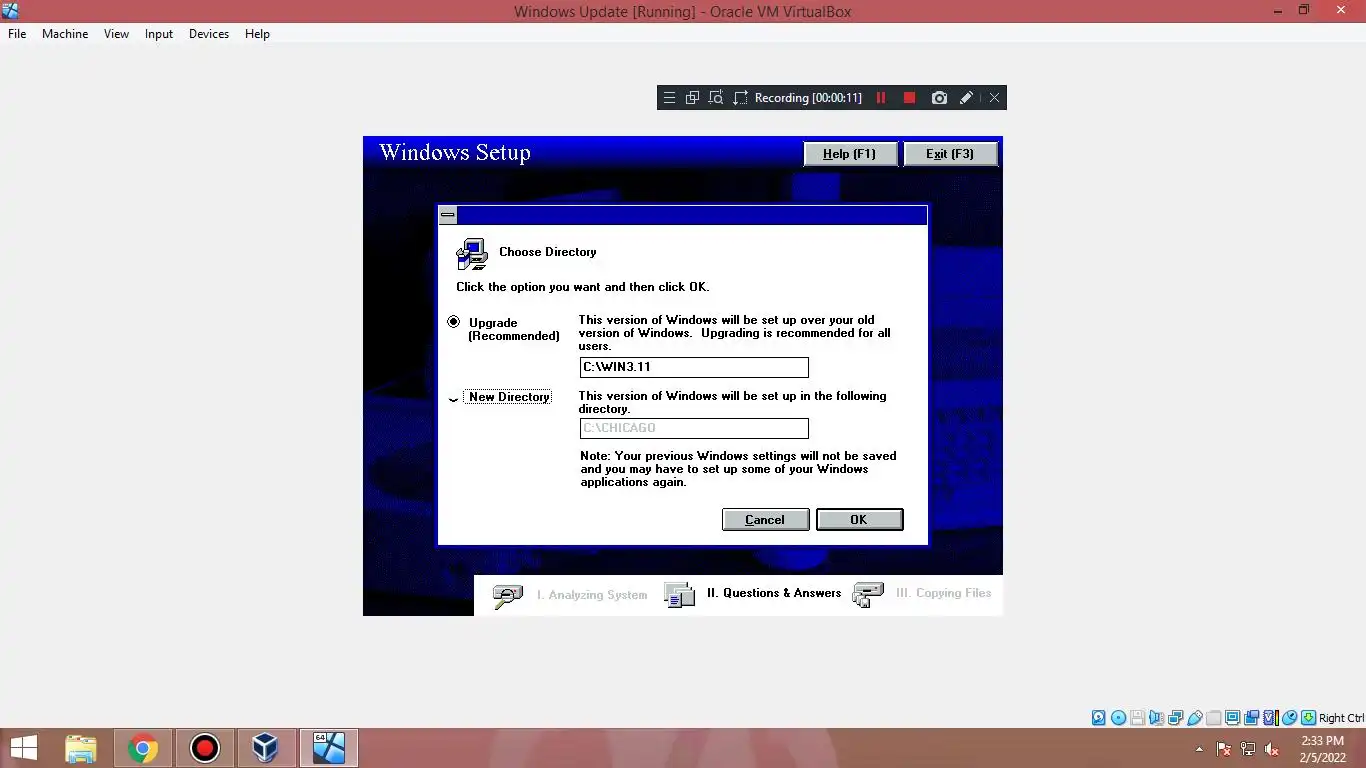
Task: Open the dialog system menu box
Action: click(x=448, y=215)
